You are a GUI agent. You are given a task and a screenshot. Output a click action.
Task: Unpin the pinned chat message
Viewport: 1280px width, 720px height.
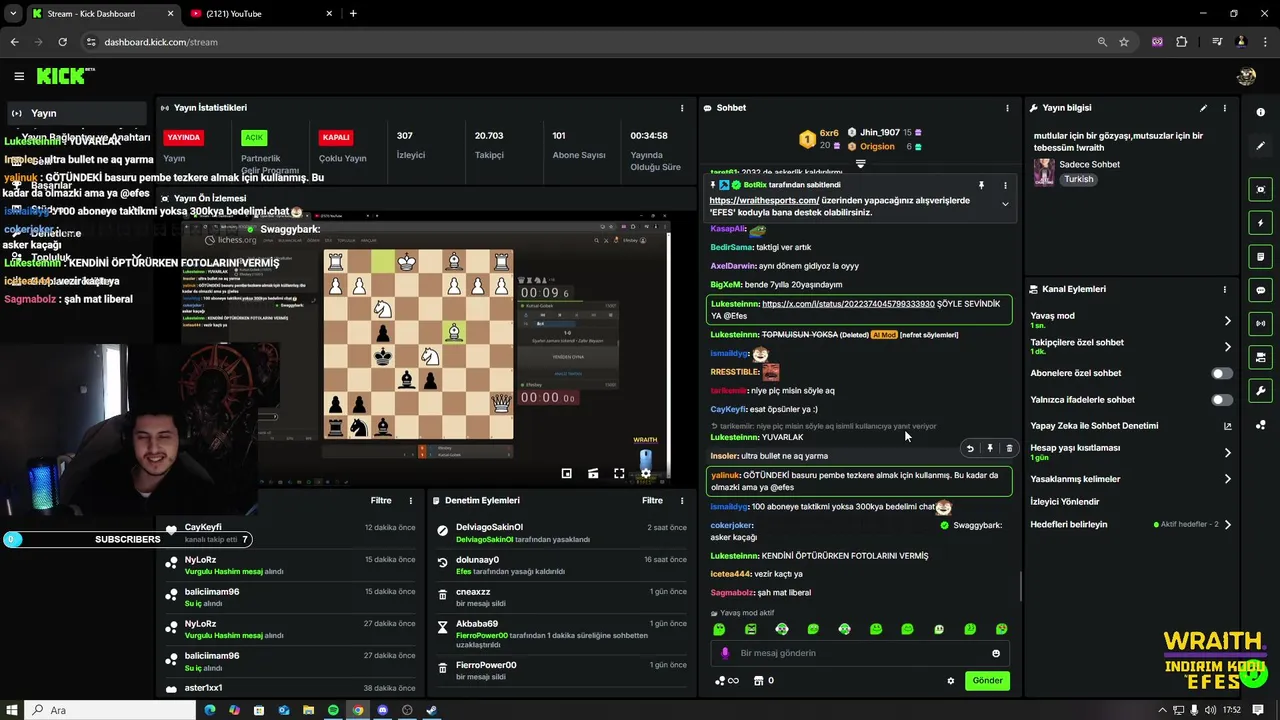pyautogui.click(x=981, y=185)
